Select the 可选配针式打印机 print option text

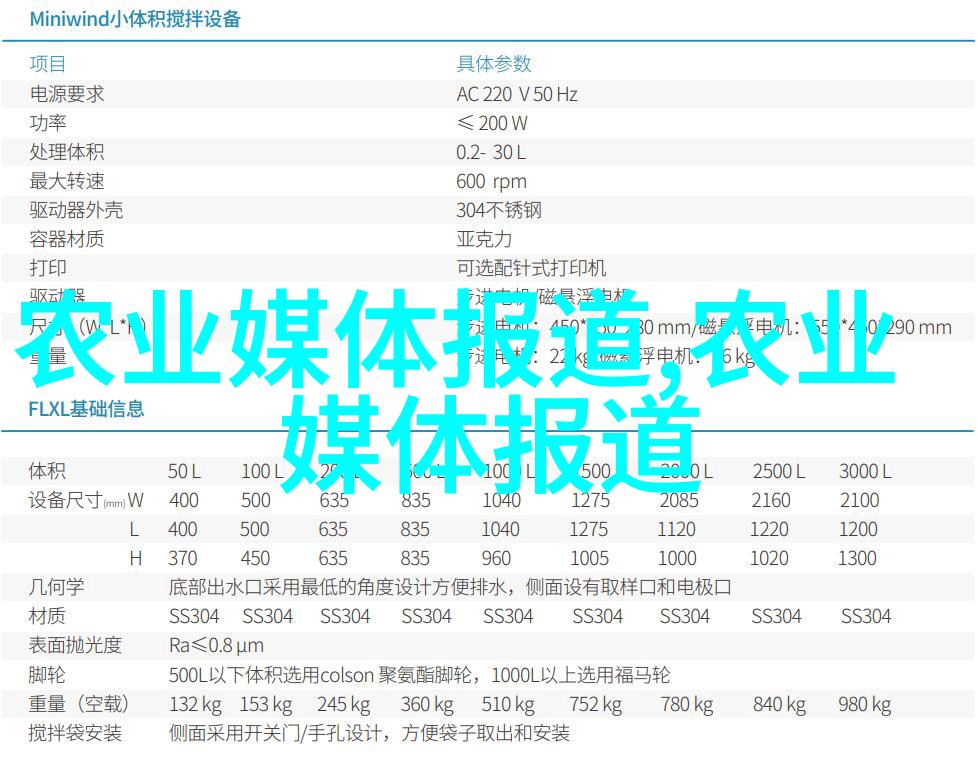531,268
